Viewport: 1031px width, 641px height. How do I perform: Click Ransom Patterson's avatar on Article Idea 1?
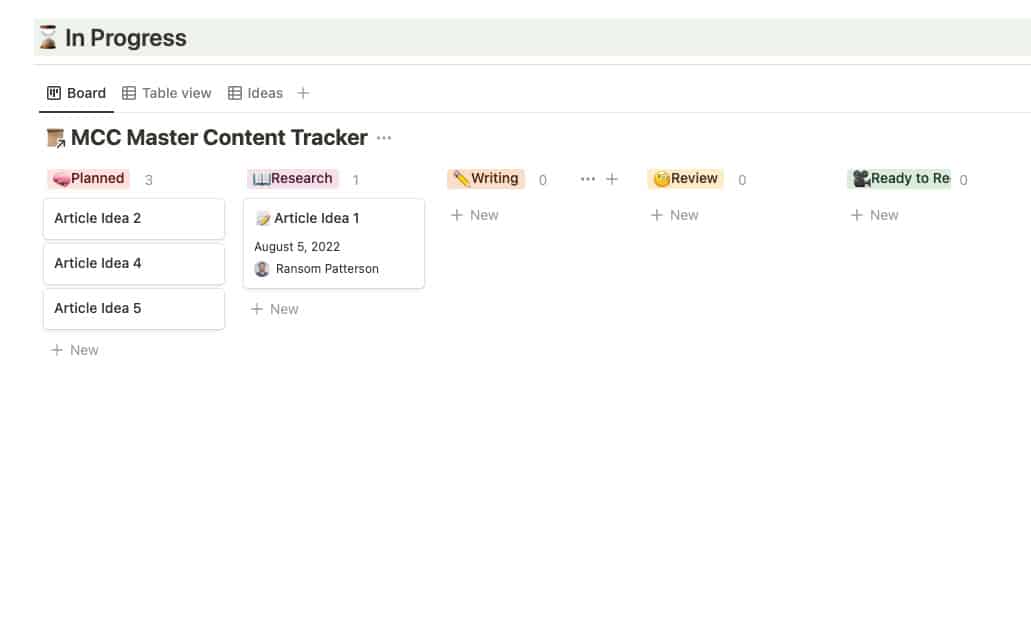coord(262,268)
